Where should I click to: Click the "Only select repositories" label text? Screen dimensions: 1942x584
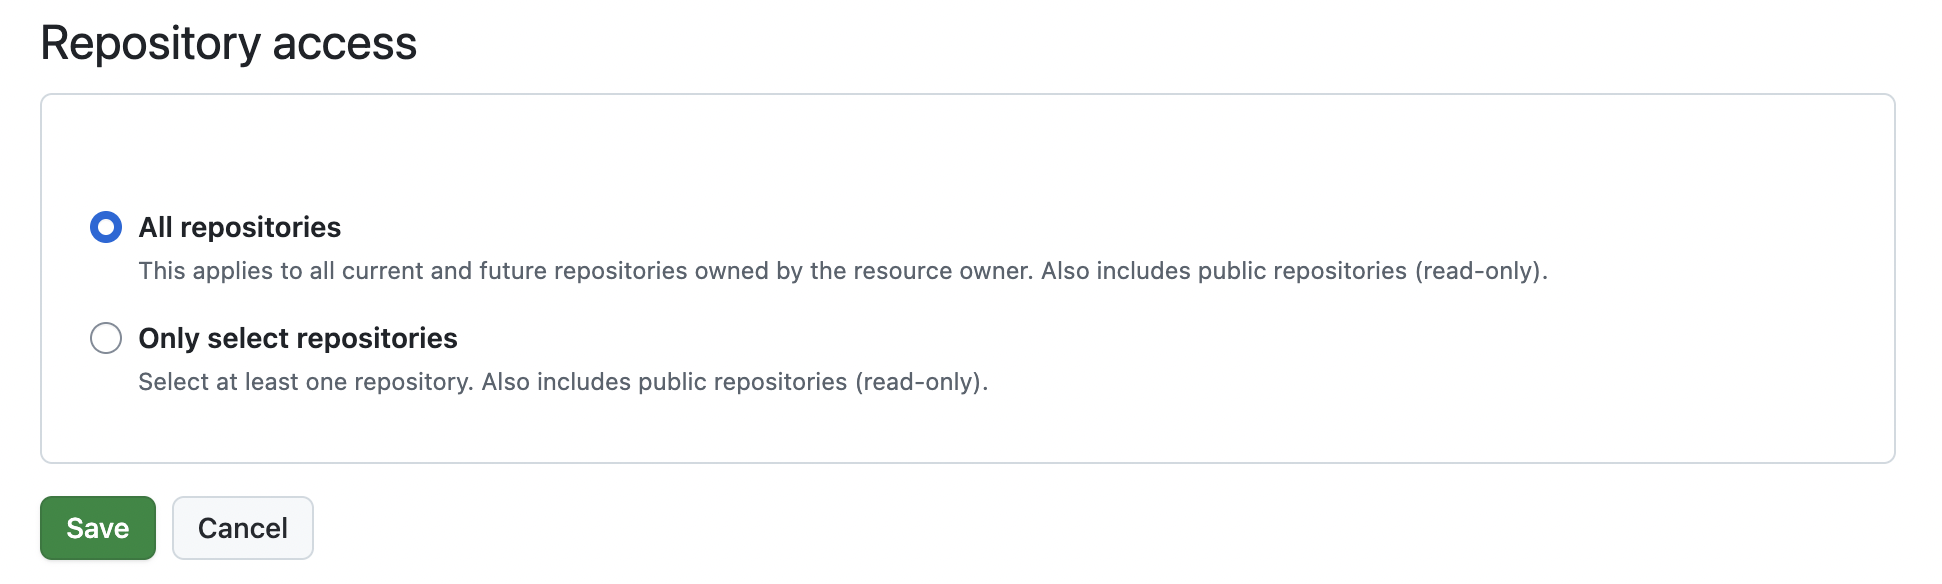[298, 338]
